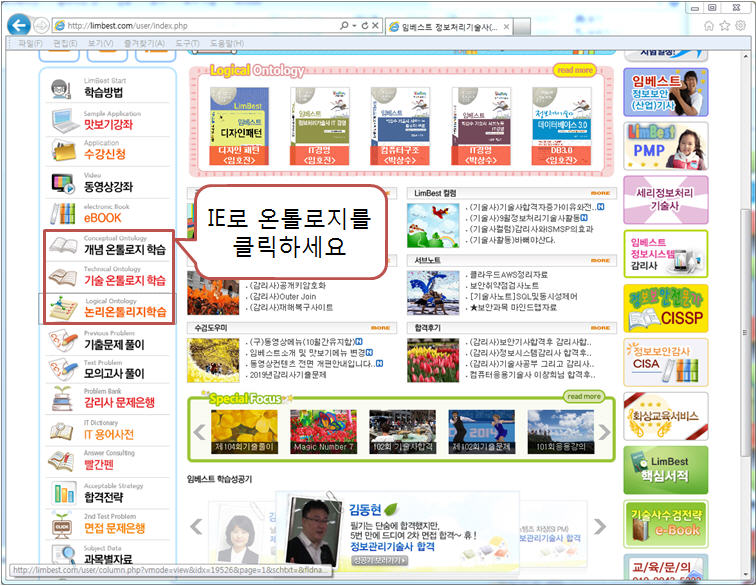The image size is (756, 586).
Task: Open the 디자인 패턴 book thumbnail
Action: (239, 126)
